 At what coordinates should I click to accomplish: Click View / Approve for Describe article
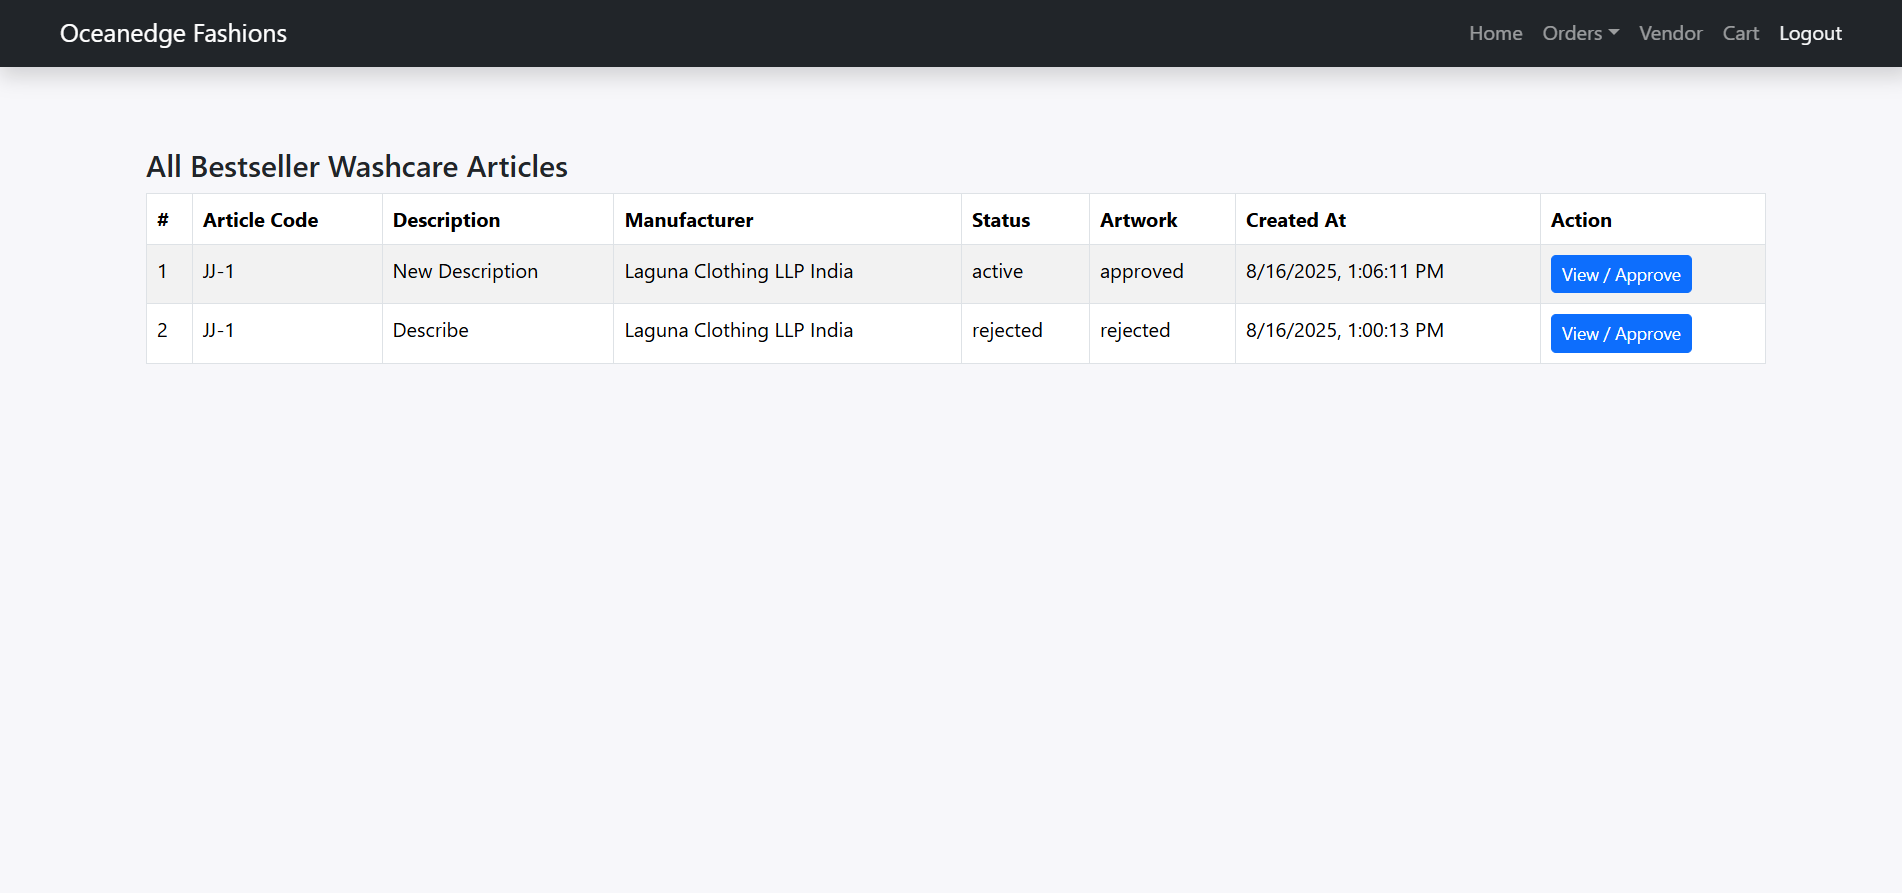coord(1620,333)
